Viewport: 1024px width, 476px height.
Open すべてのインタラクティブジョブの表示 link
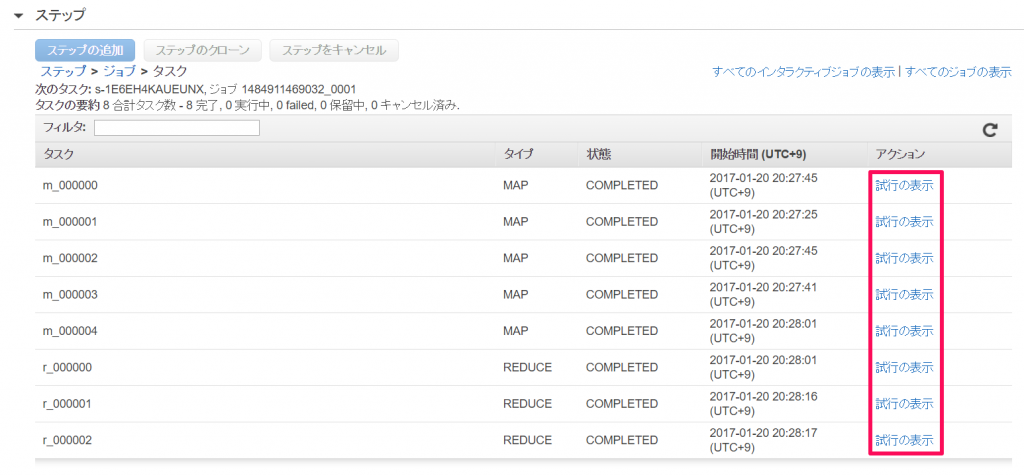point(803,72)
